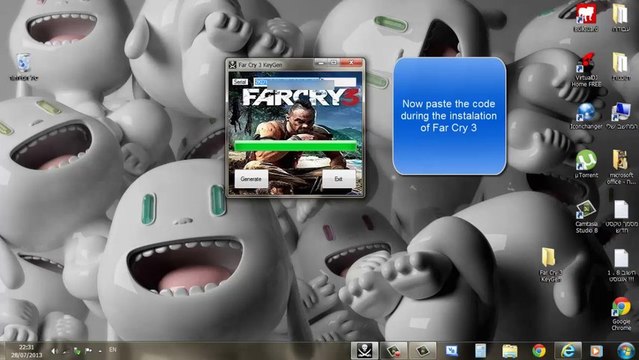The image size is (639, 360).
Task: Open Windows Explorer folder from the taskbar
Action: click(x=510, y=351)
